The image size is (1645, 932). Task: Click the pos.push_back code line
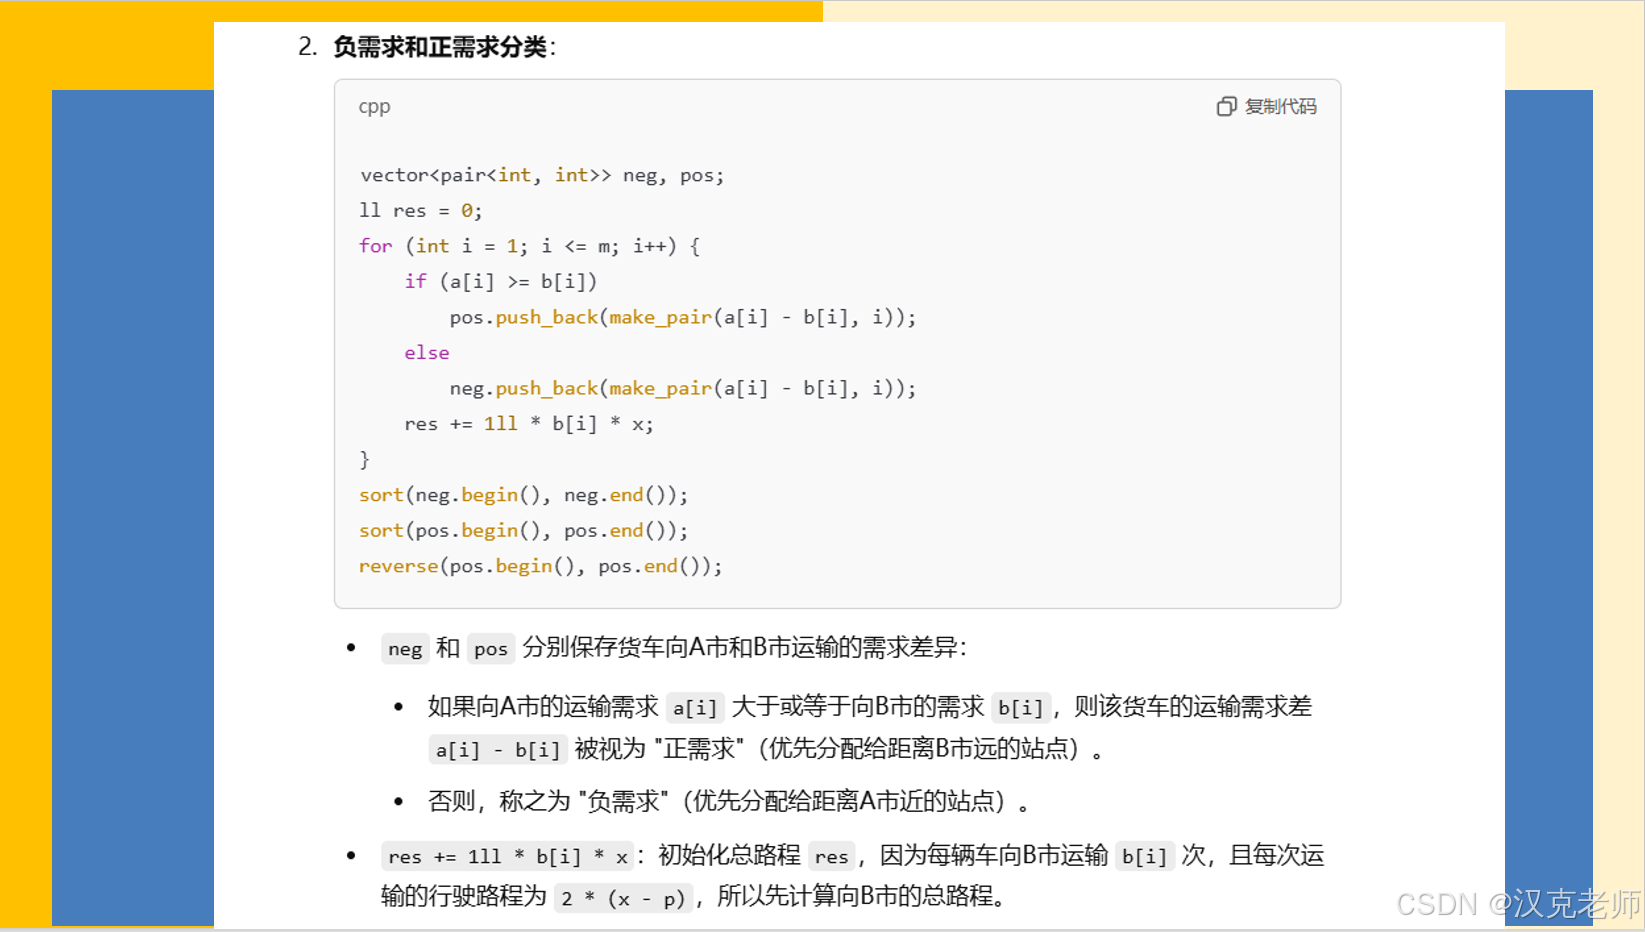tap(683, 317)
